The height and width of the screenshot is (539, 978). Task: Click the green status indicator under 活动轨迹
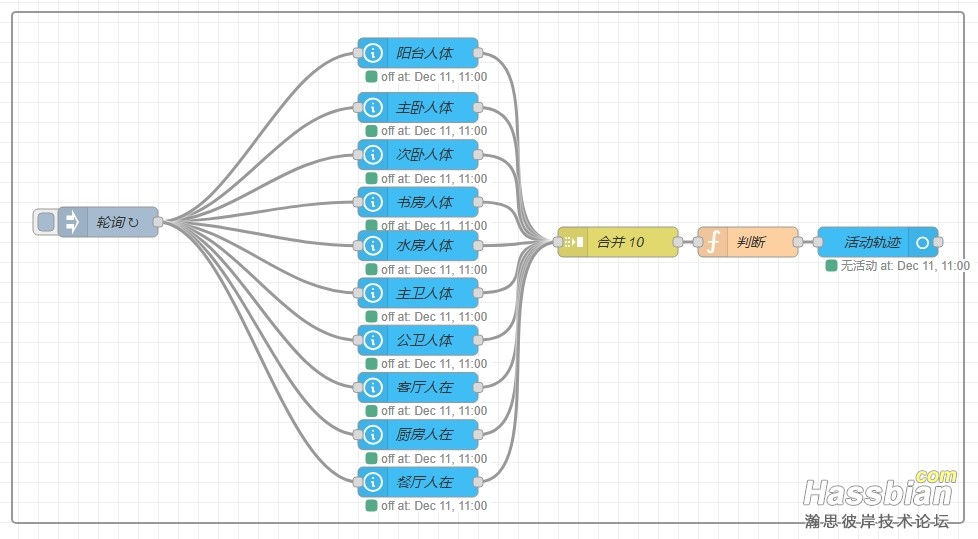[831, 266]
